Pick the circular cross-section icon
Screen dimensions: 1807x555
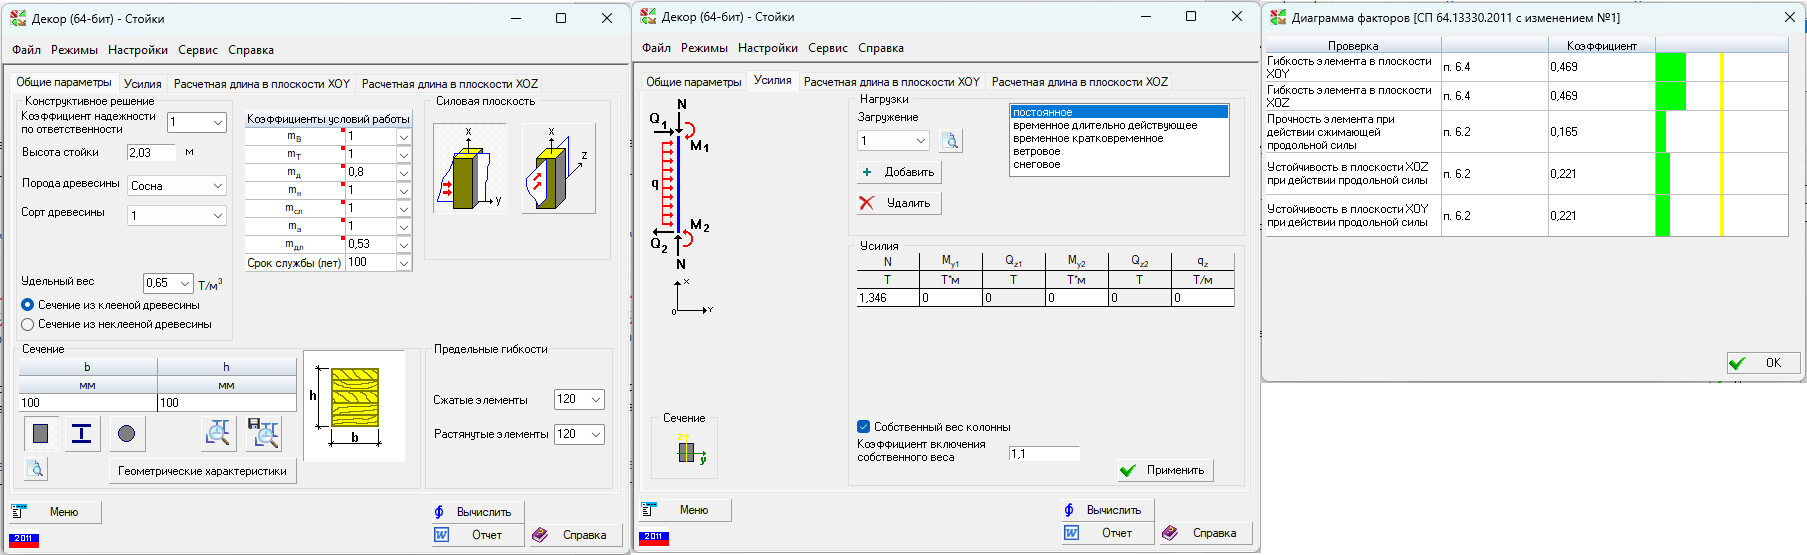(x=126, y=433)
